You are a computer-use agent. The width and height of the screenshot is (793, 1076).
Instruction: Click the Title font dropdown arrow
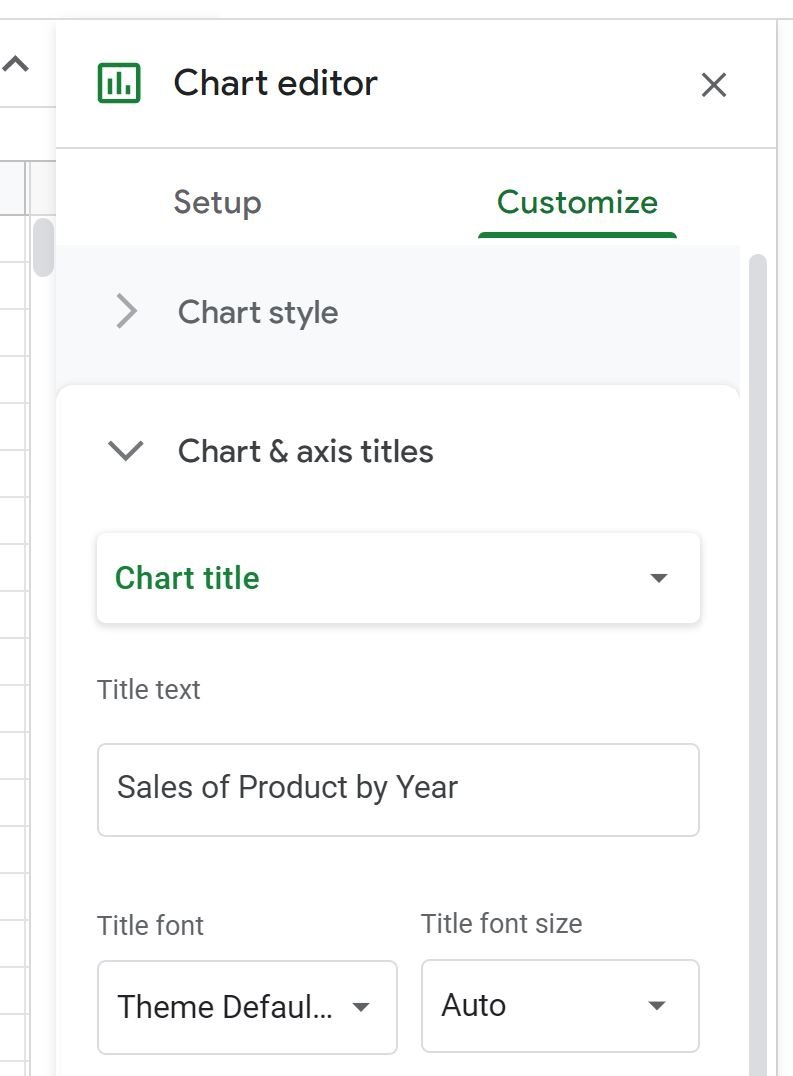pos(361,1007)
